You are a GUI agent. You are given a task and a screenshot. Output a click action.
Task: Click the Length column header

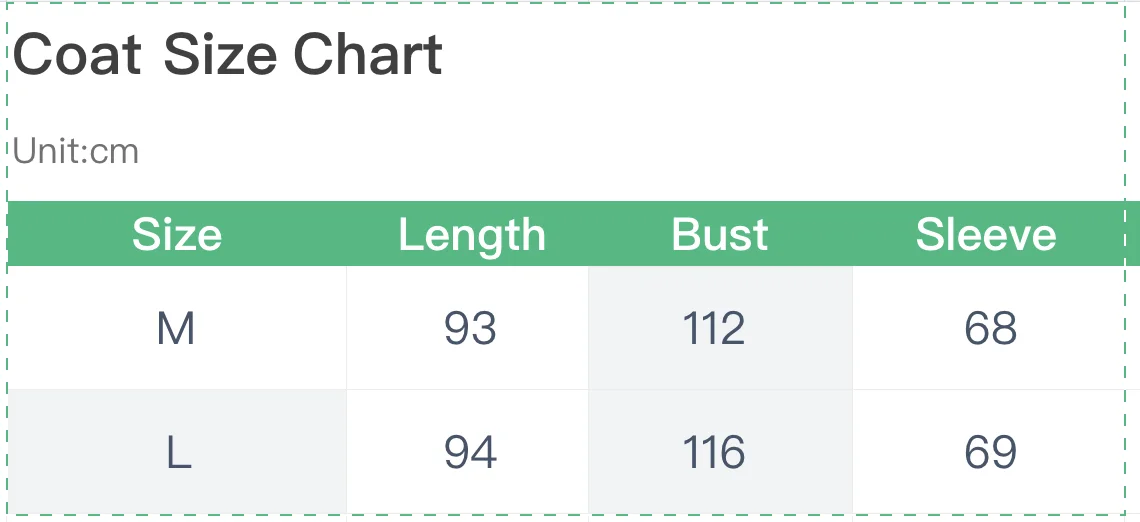point(471,234)
